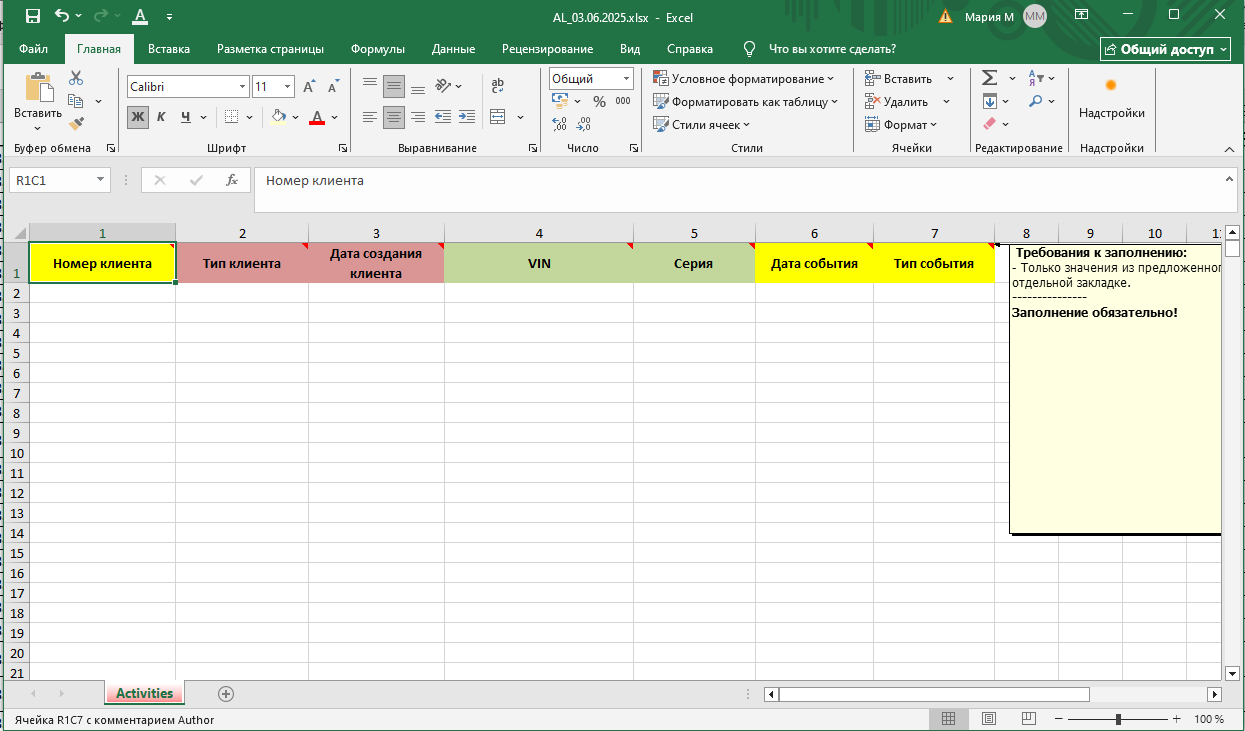The height and width of the screenshot is (731, 1245).
Task: Select the Format Painter brush
Action: point(76,123)
